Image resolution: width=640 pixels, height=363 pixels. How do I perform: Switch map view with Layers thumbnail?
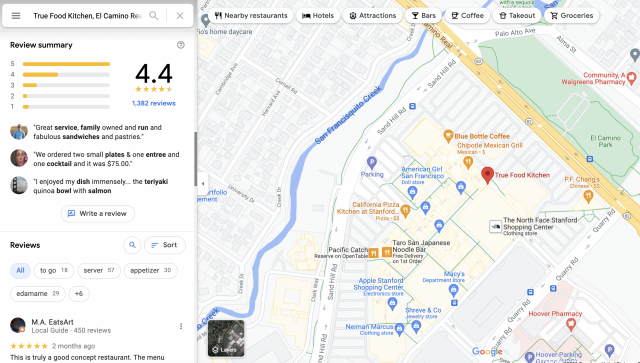click(226, 339)
